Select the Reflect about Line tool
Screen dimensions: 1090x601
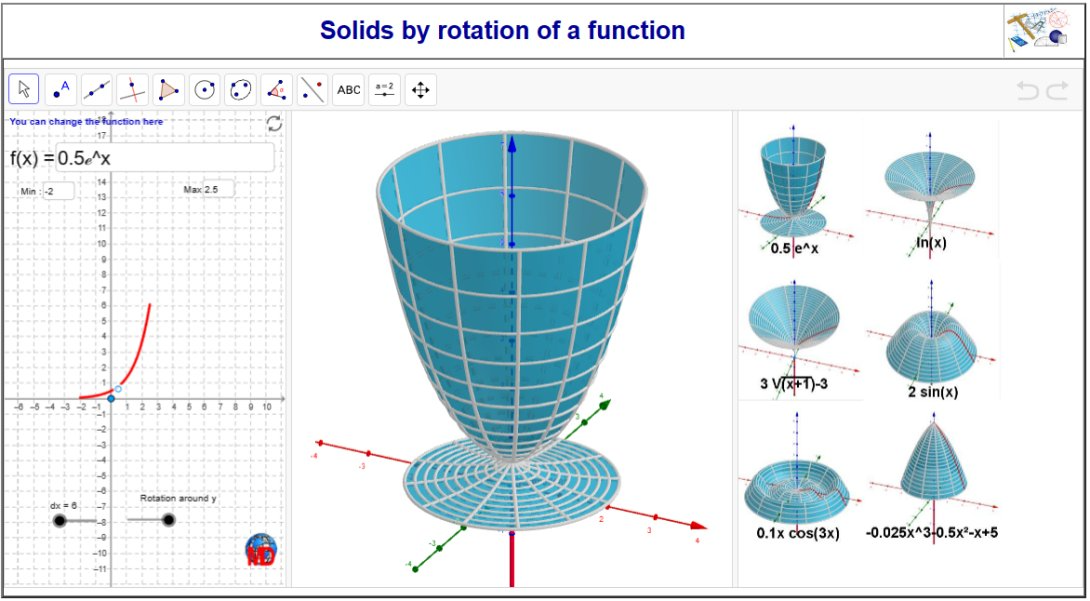[x=311, y=88]
